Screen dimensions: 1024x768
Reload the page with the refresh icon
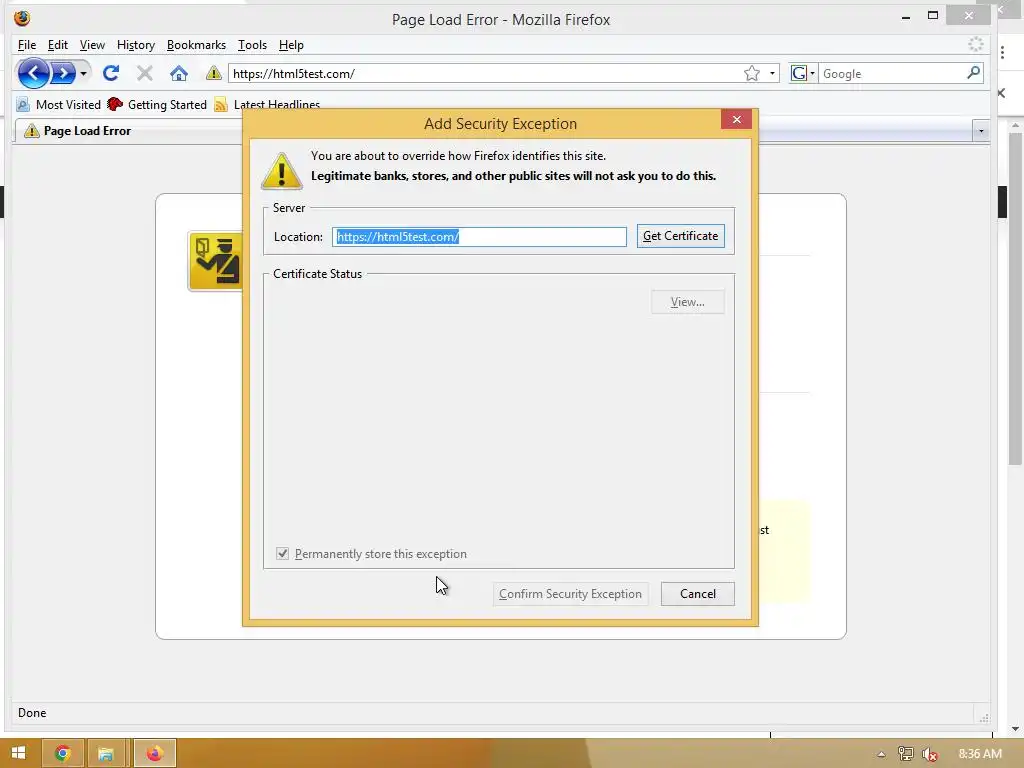point(111,73)
